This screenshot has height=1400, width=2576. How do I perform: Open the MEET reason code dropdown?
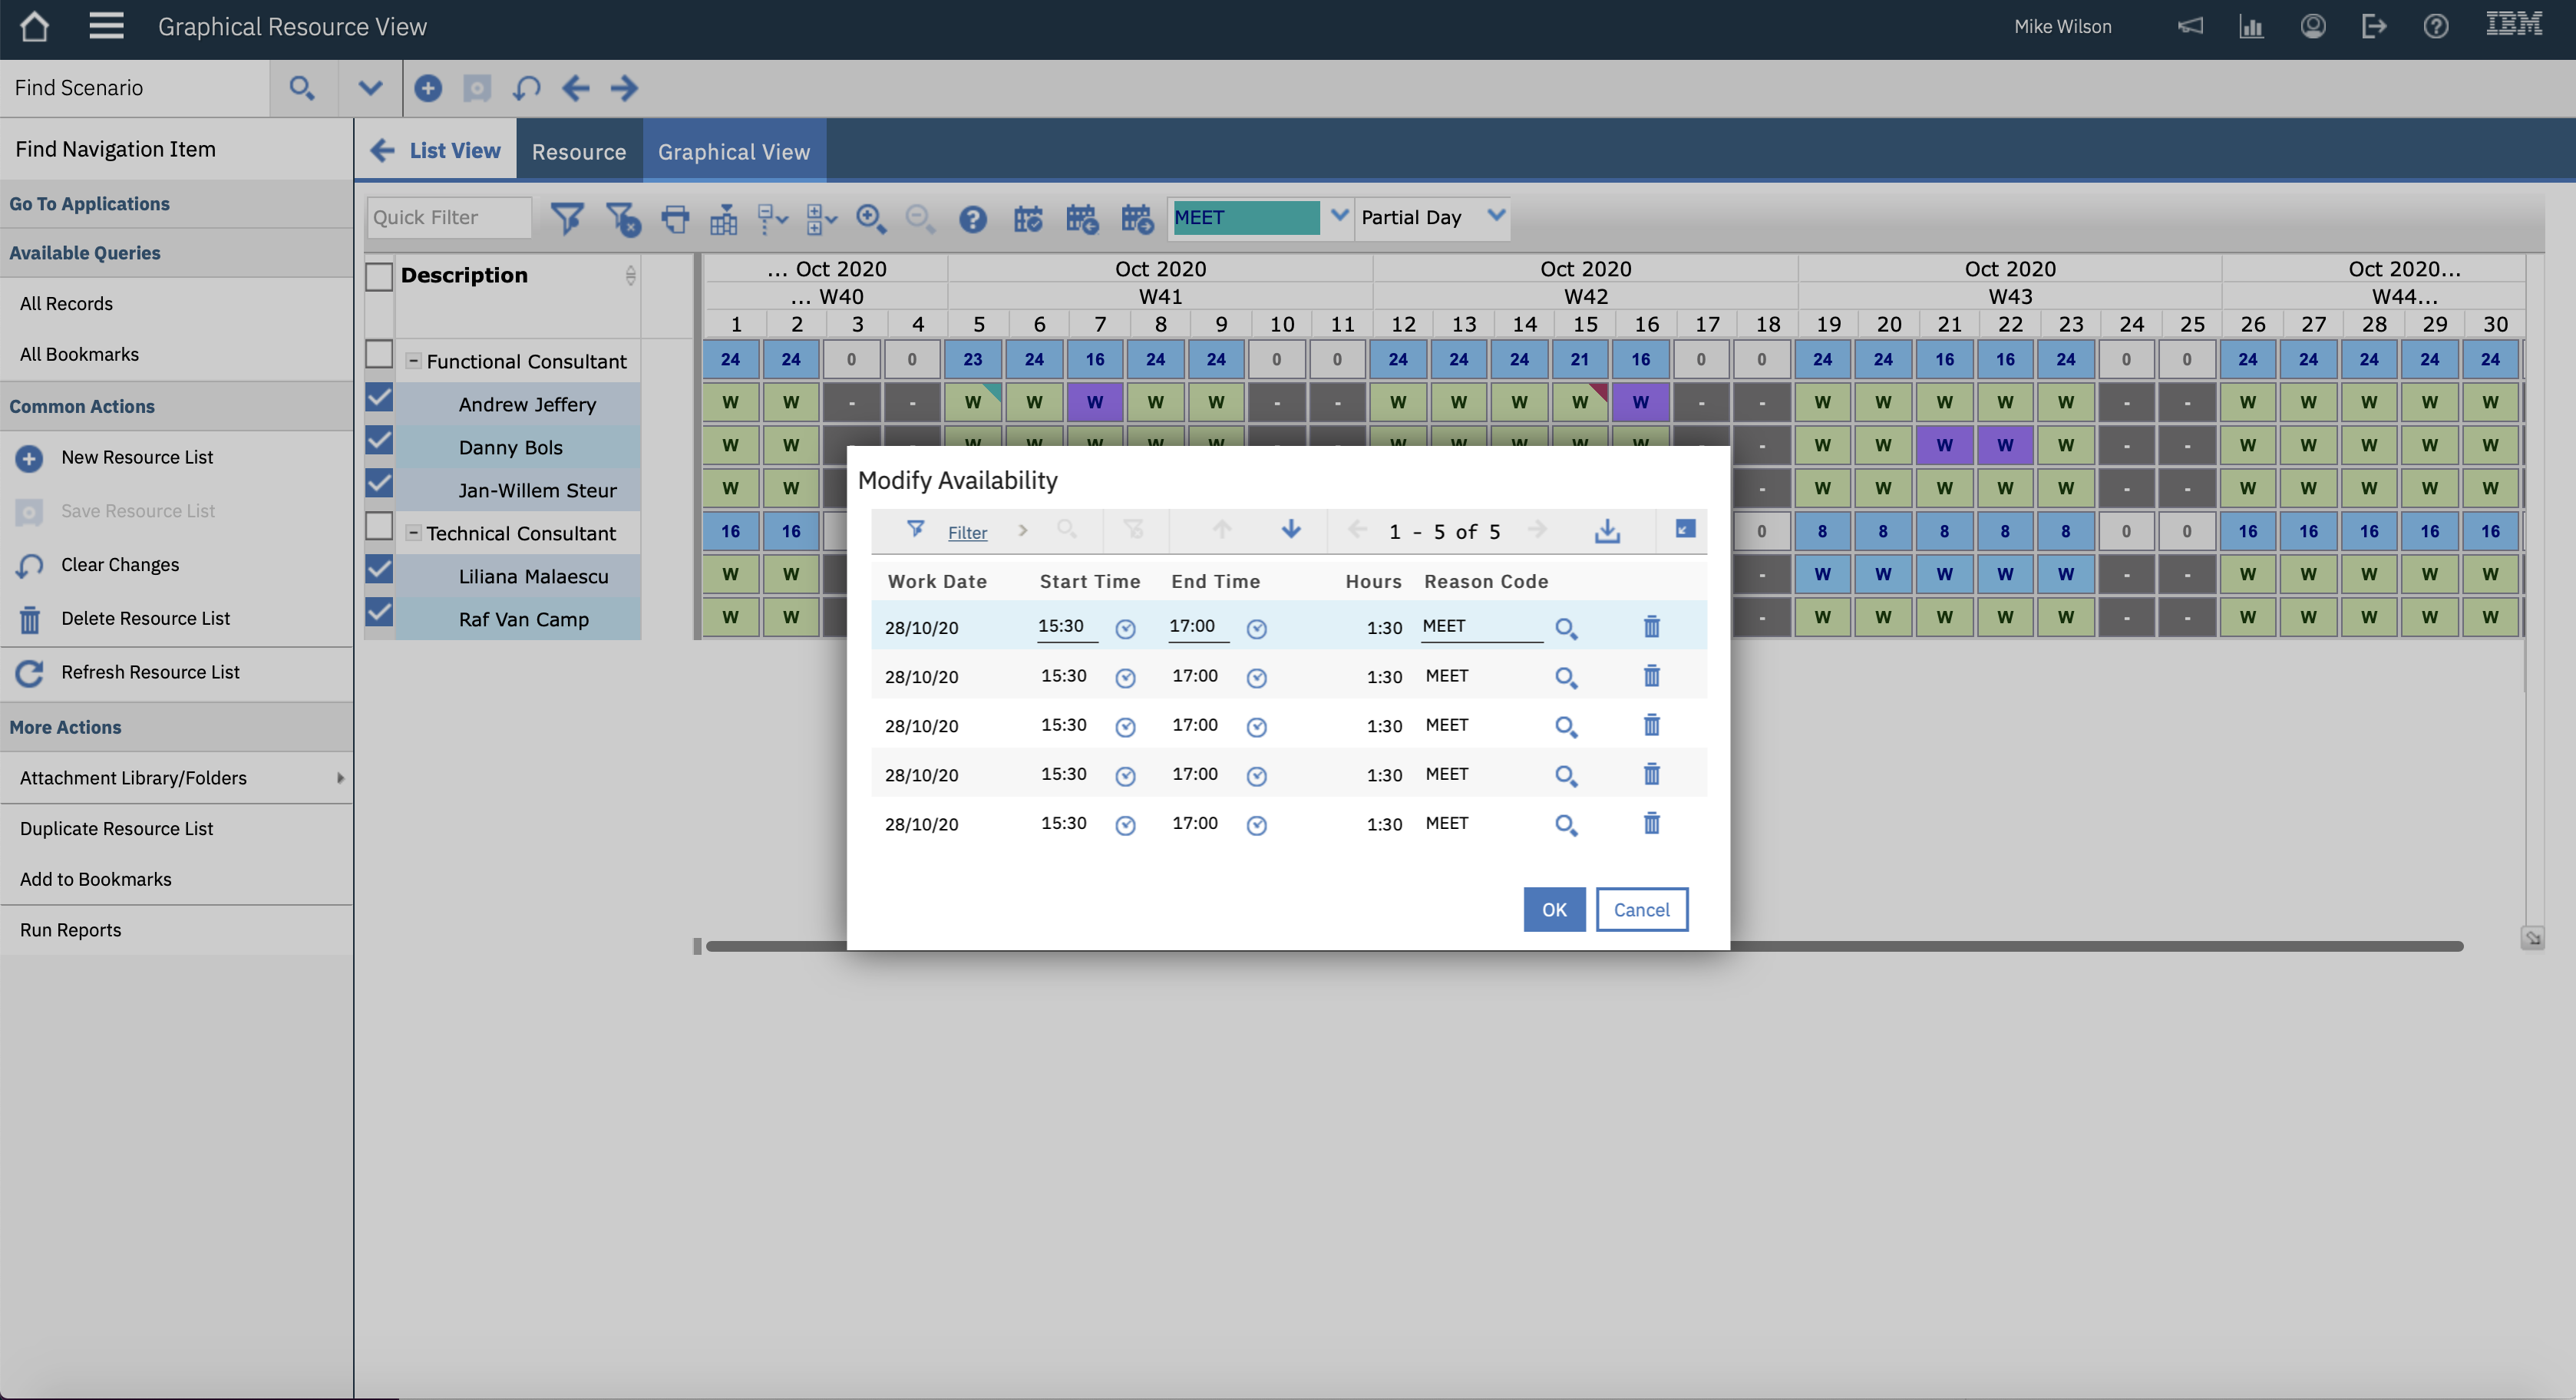coord(1341,216)
